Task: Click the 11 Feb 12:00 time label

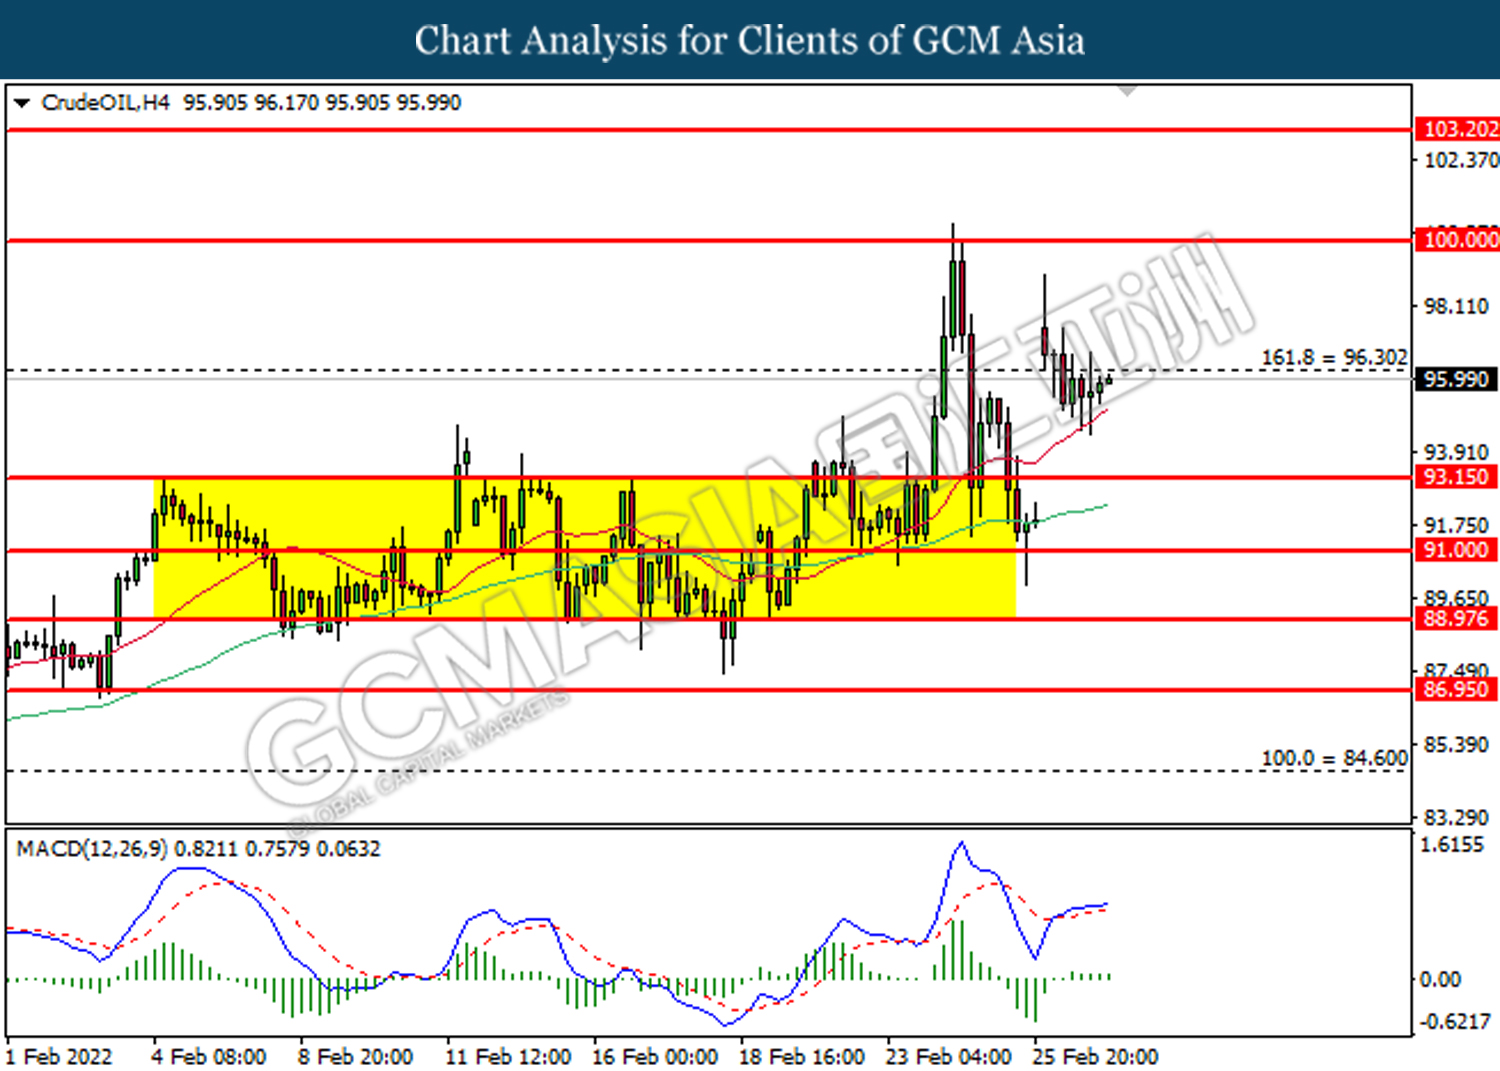Action: (508, 1057)
